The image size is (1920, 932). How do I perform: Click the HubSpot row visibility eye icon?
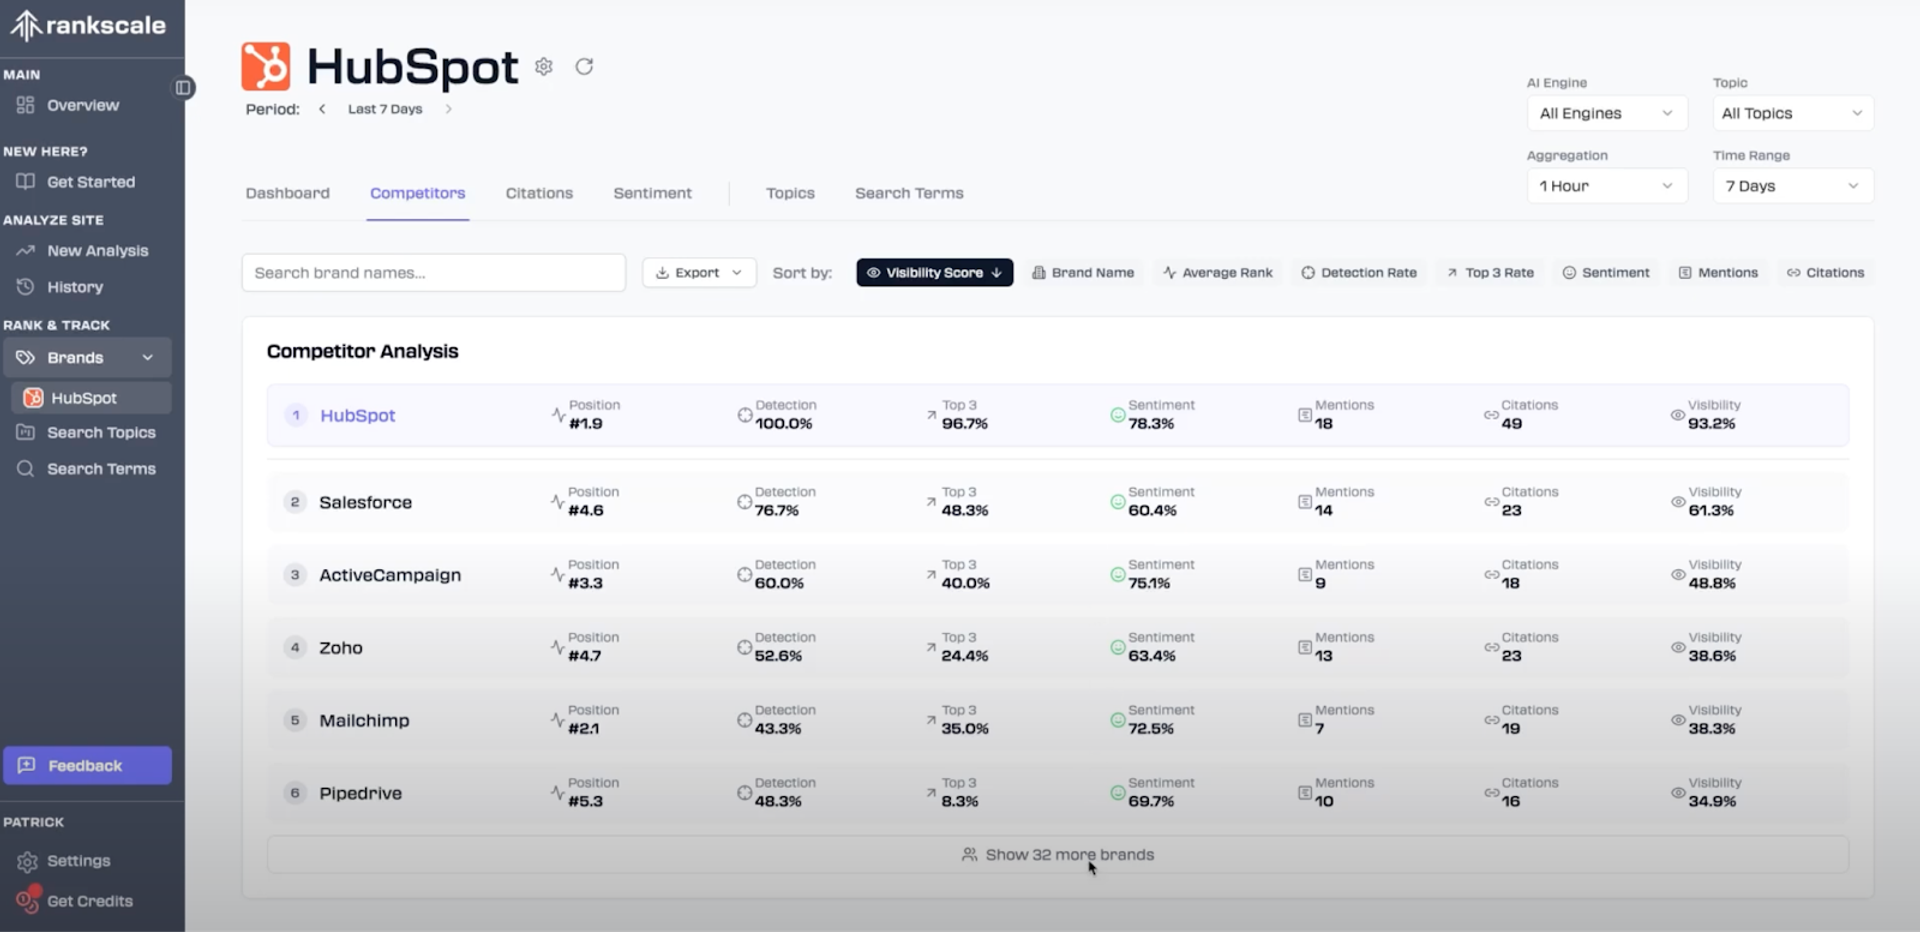[x=1677, y=415]
